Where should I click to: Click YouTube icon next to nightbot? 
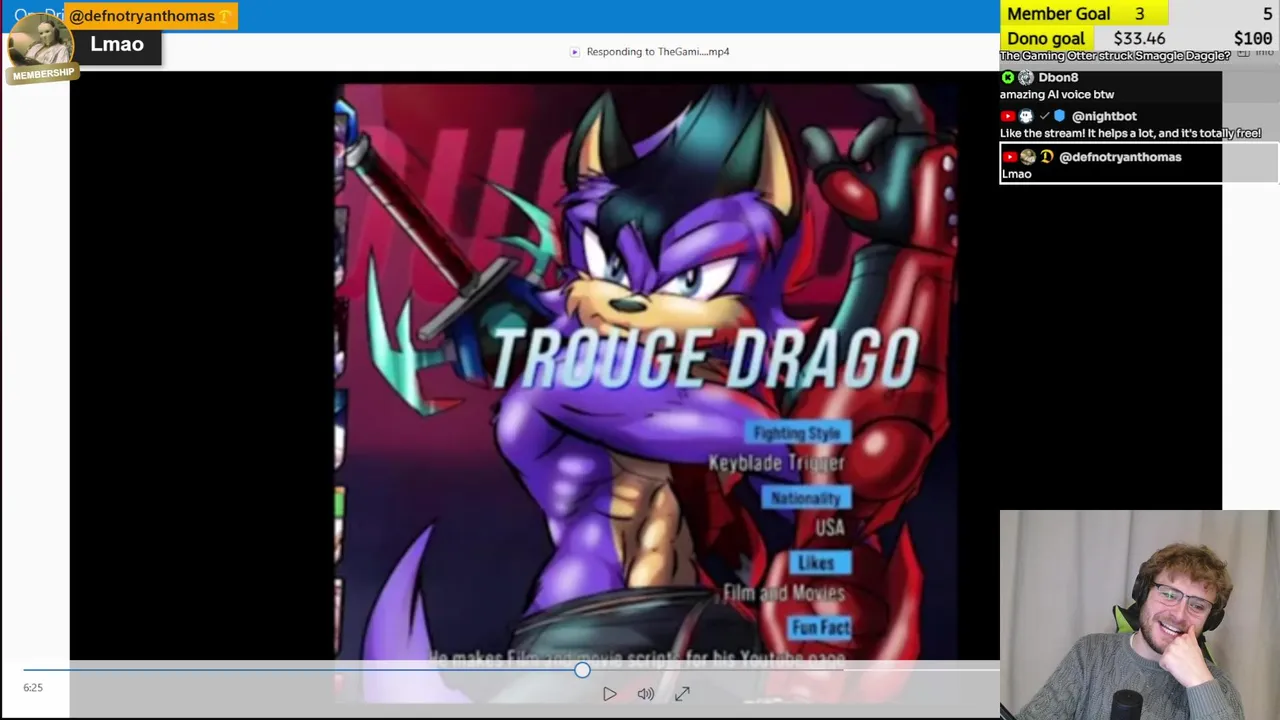pos(1008,116)
